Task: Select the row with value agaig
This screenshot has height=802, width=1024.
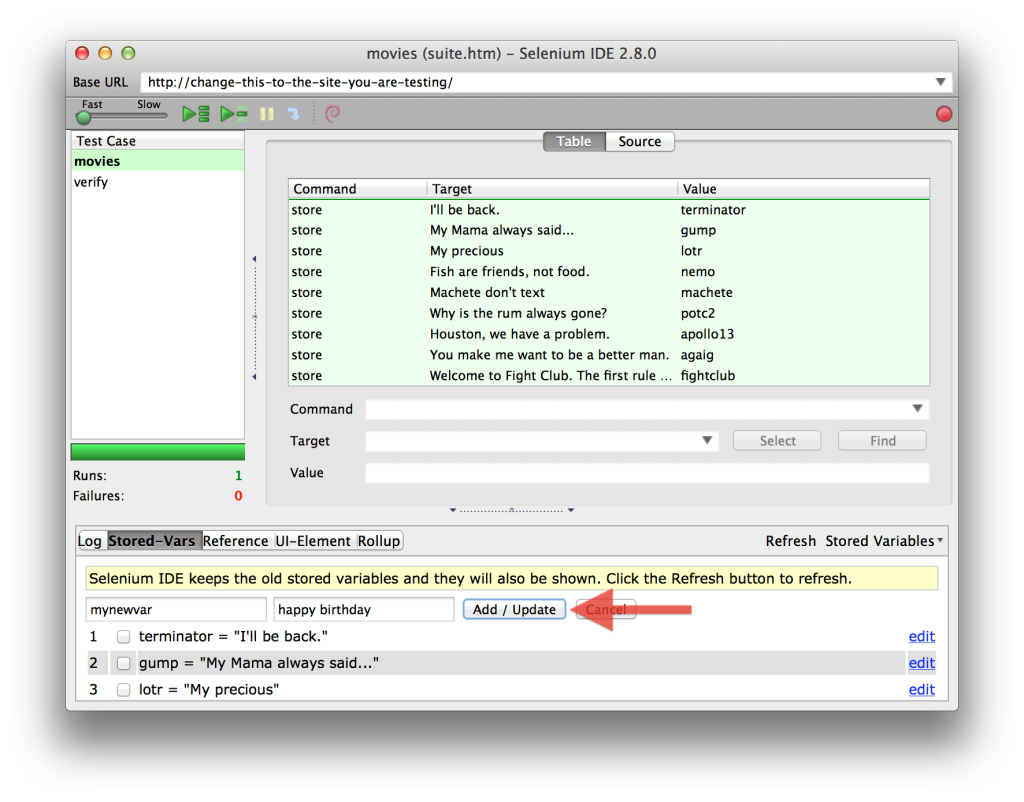Action: coord(609,355)
